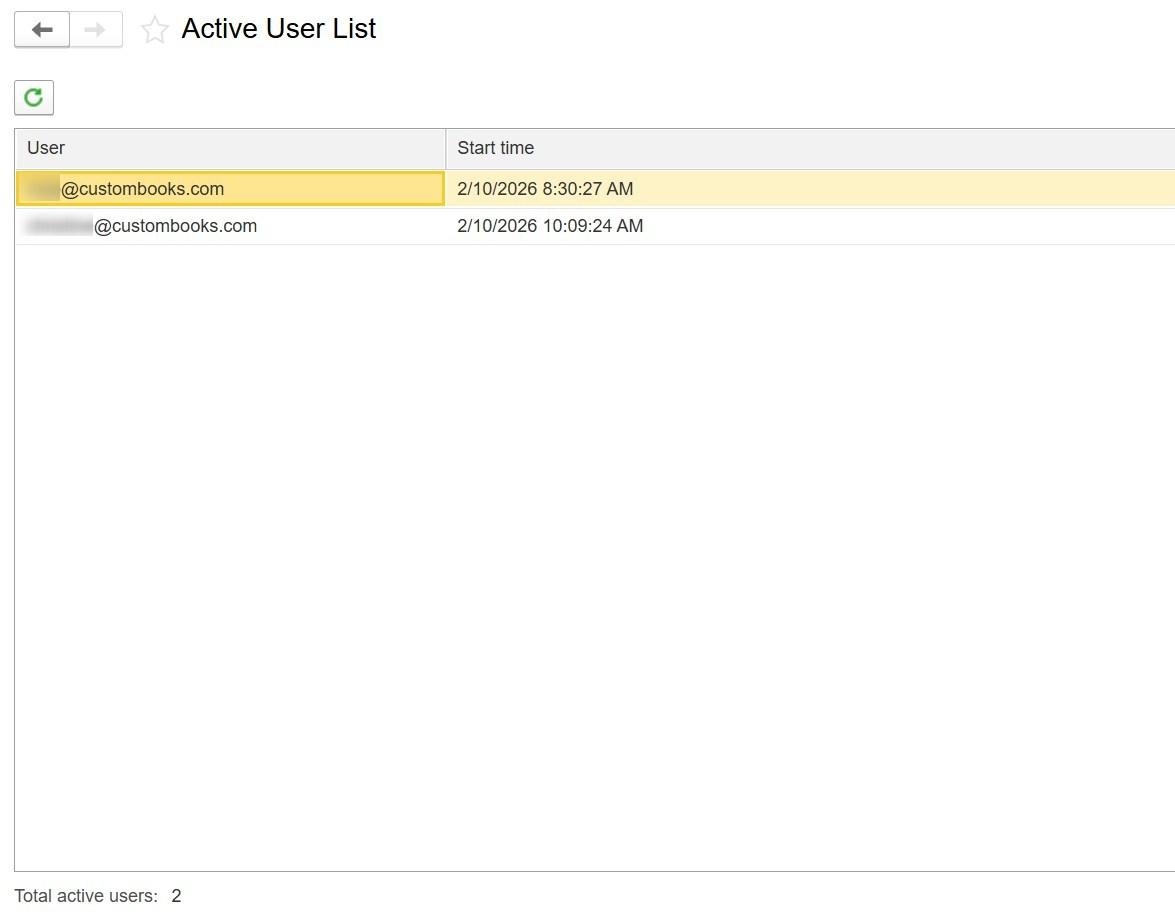Click the Active User List page title
Viewport: 1175px width, 924px height.
[278, 29]
